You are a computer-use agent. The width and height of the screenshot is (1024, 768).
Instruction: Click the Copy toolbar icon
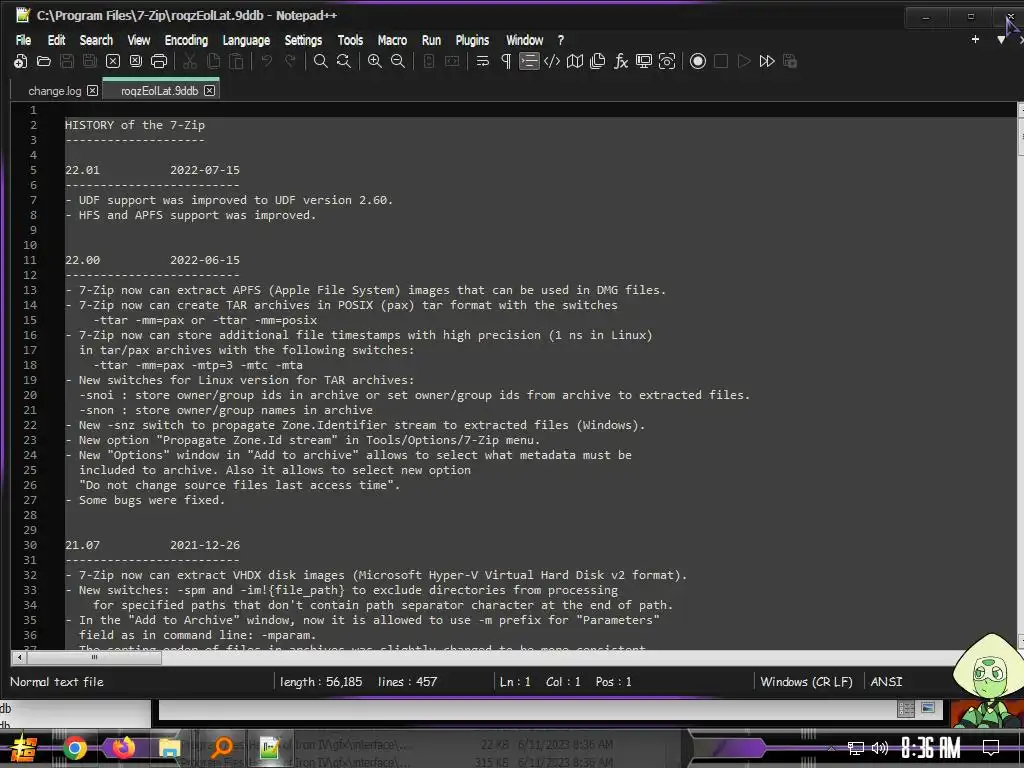(x=213, y=61)
